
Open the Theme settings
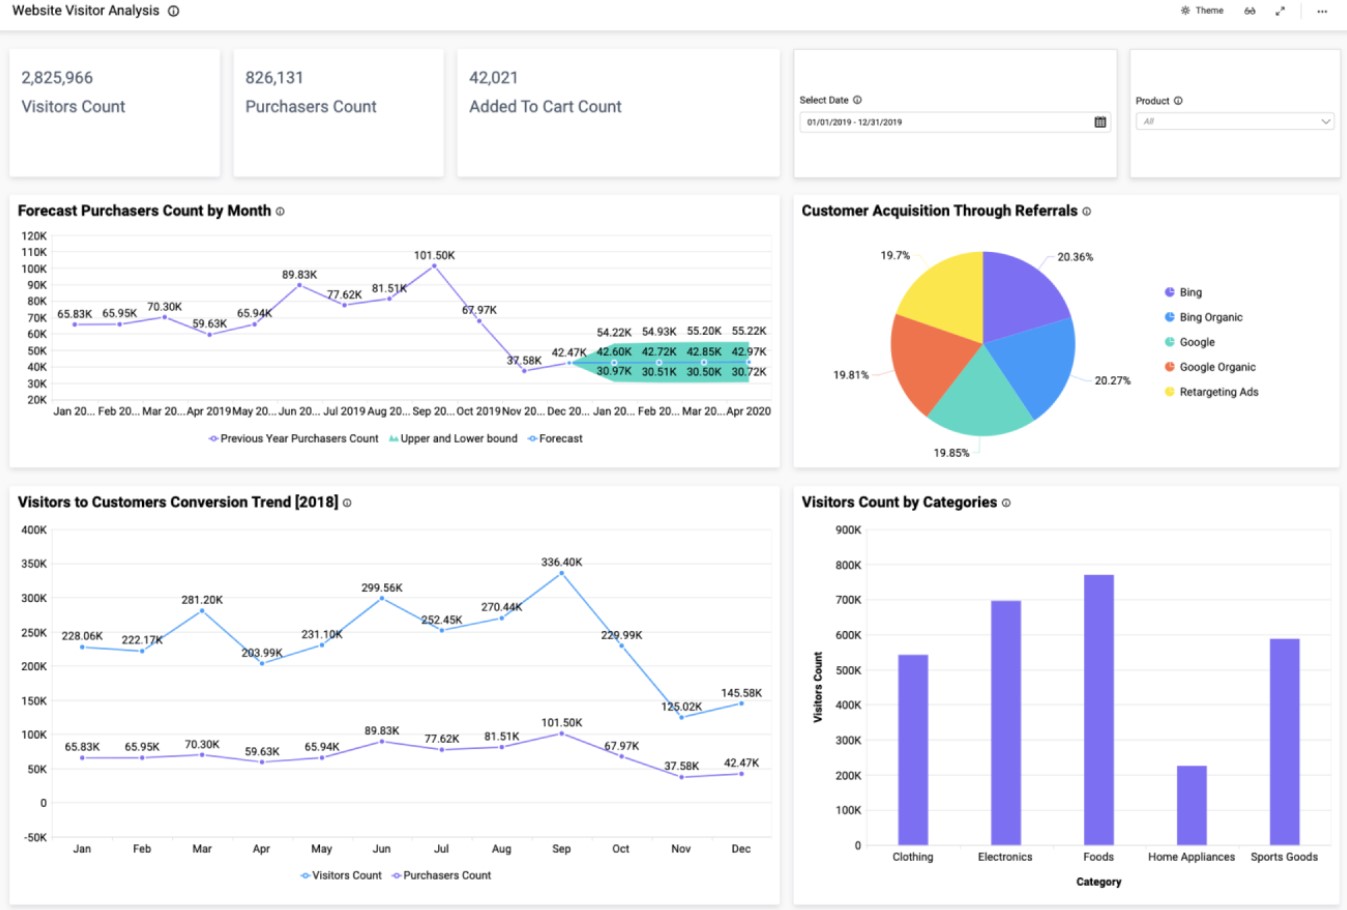coord(1202,11)
